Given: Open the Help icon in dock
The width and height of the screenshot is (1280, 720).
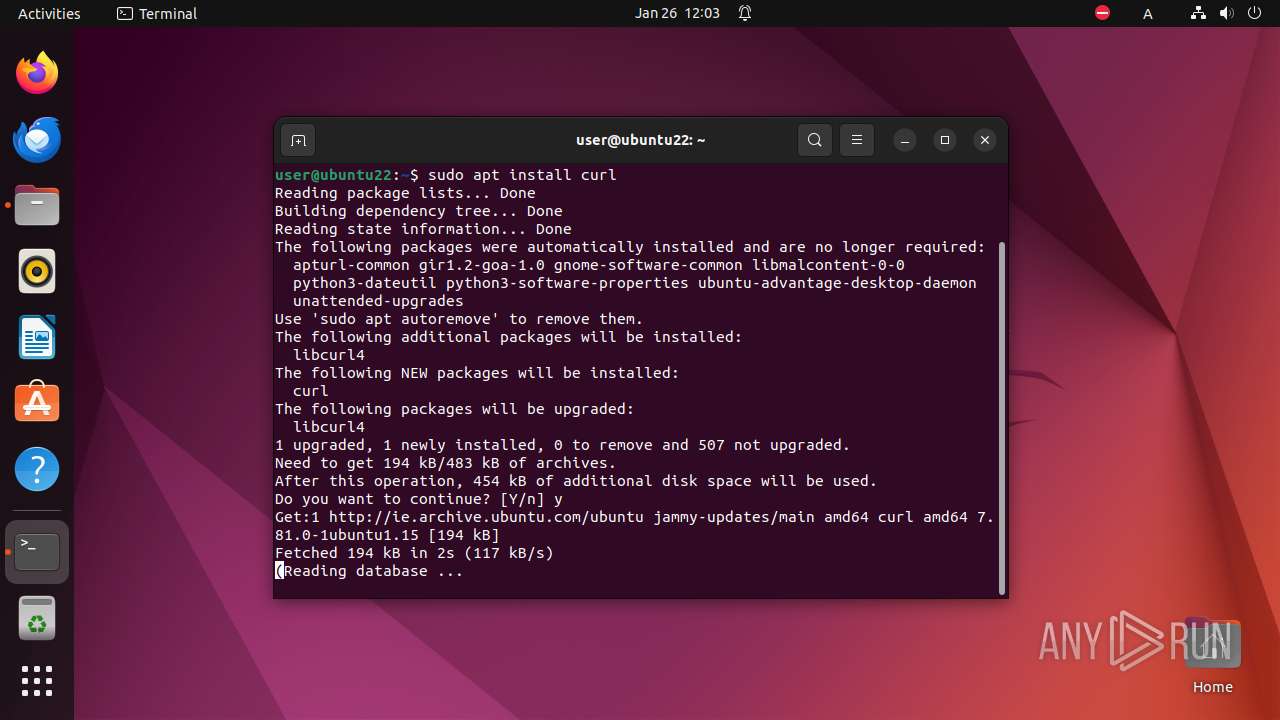Looking at the screenshot, I should 37,469.
